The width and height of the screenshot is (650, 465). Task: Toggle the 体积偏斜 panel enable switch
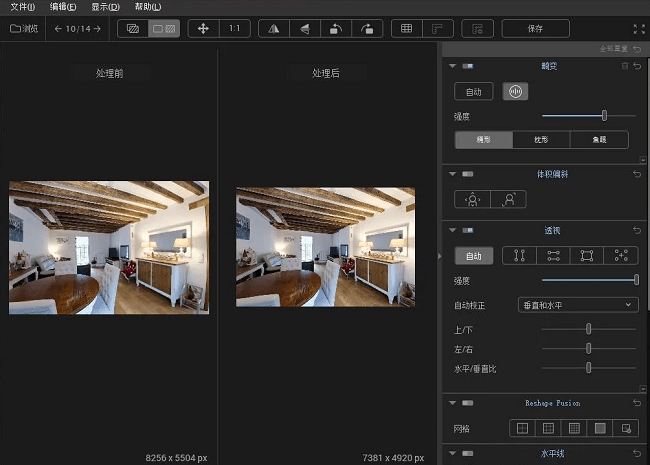click(468, 174)
